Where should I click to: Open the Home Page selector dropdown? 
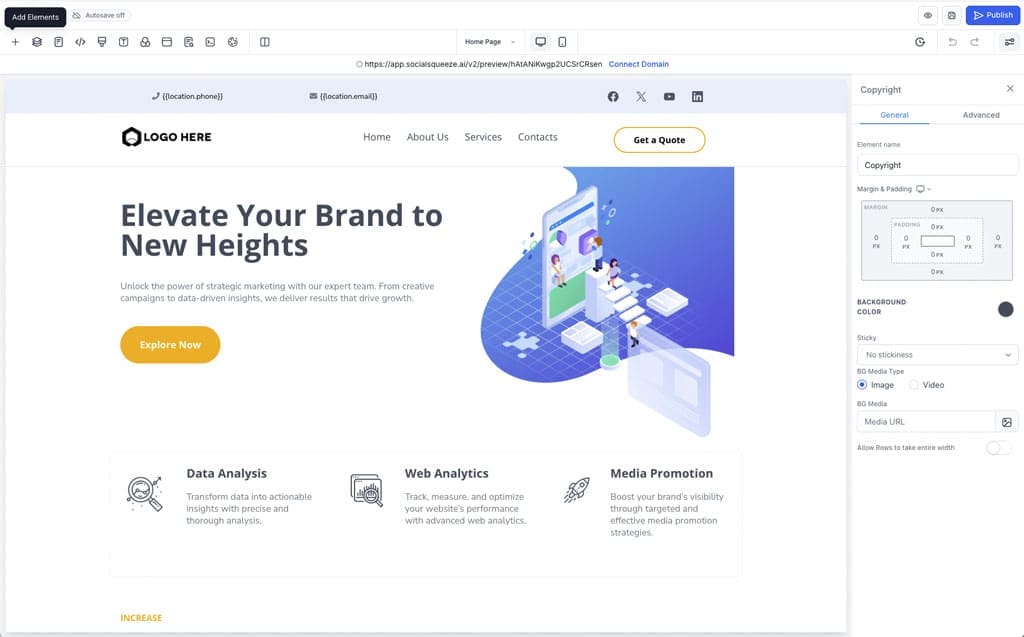490,42
